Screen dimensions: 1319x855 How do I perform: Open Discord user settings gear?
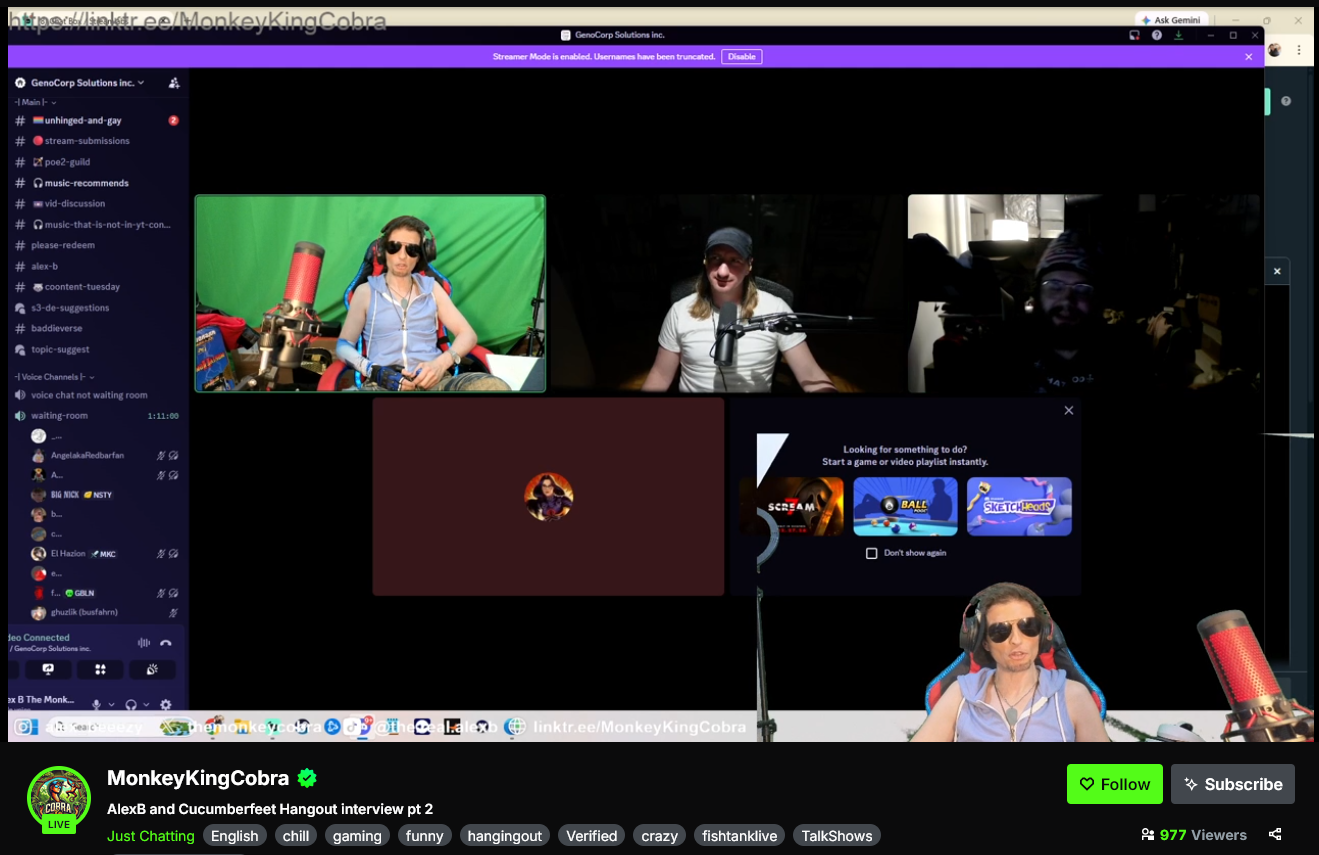tap(166, 705)
